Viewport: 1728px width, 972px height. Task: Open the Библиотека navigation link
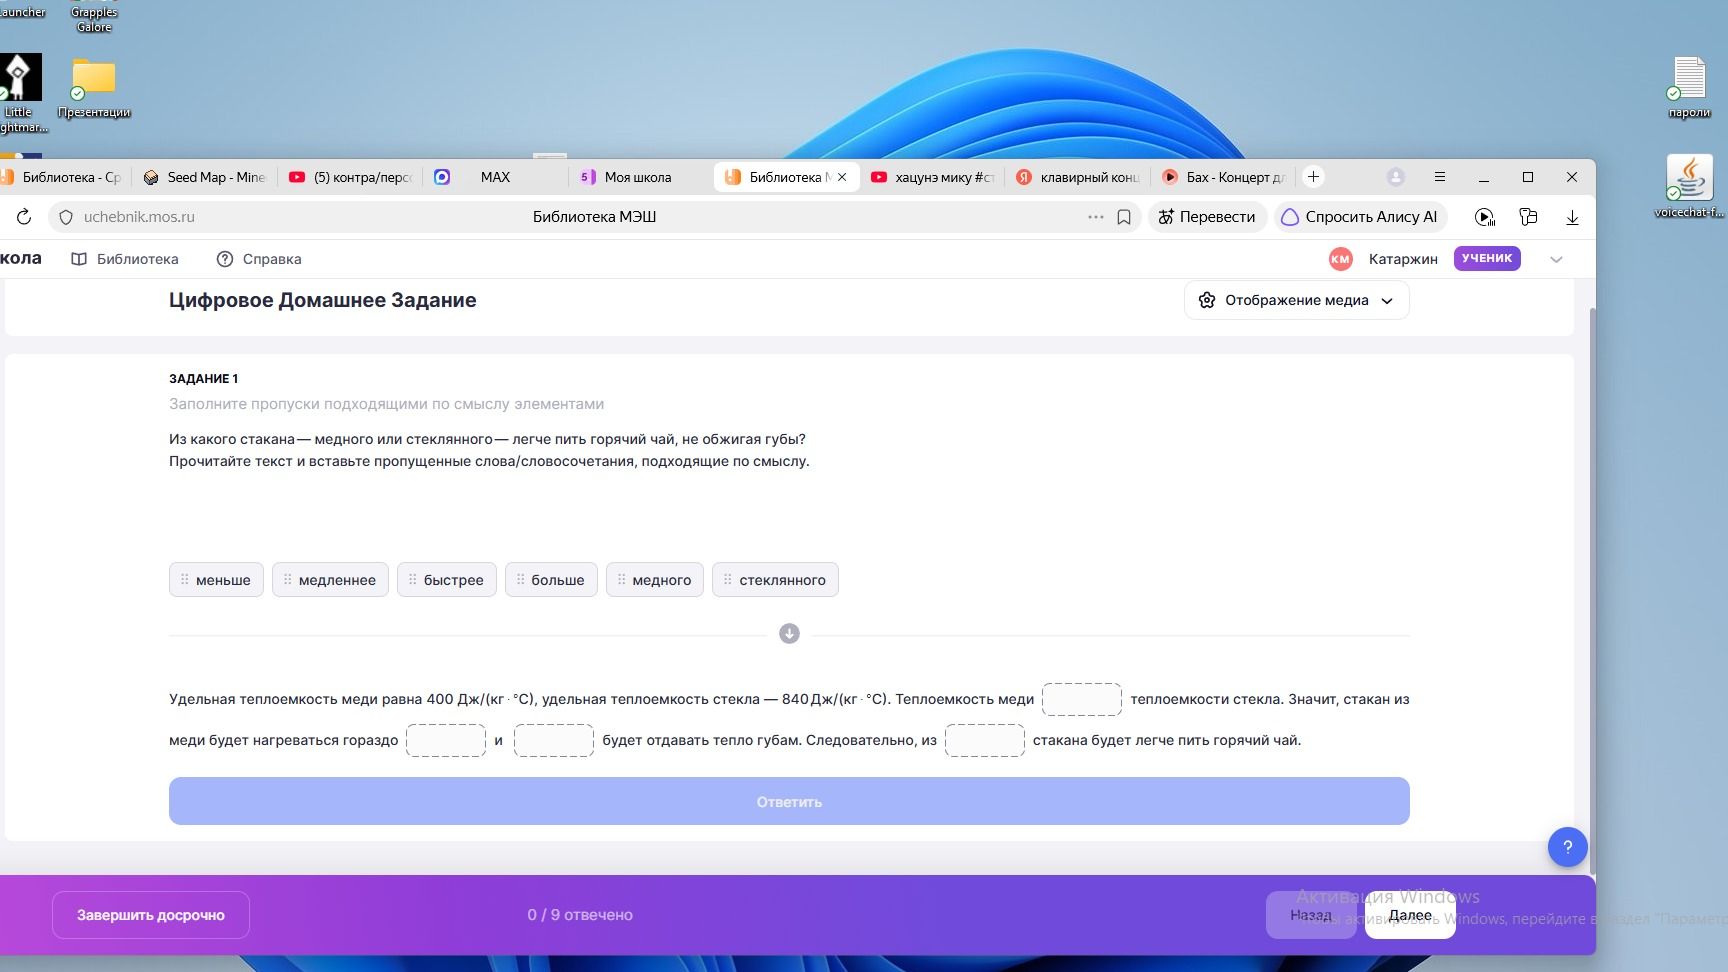(x=125, y=259)
